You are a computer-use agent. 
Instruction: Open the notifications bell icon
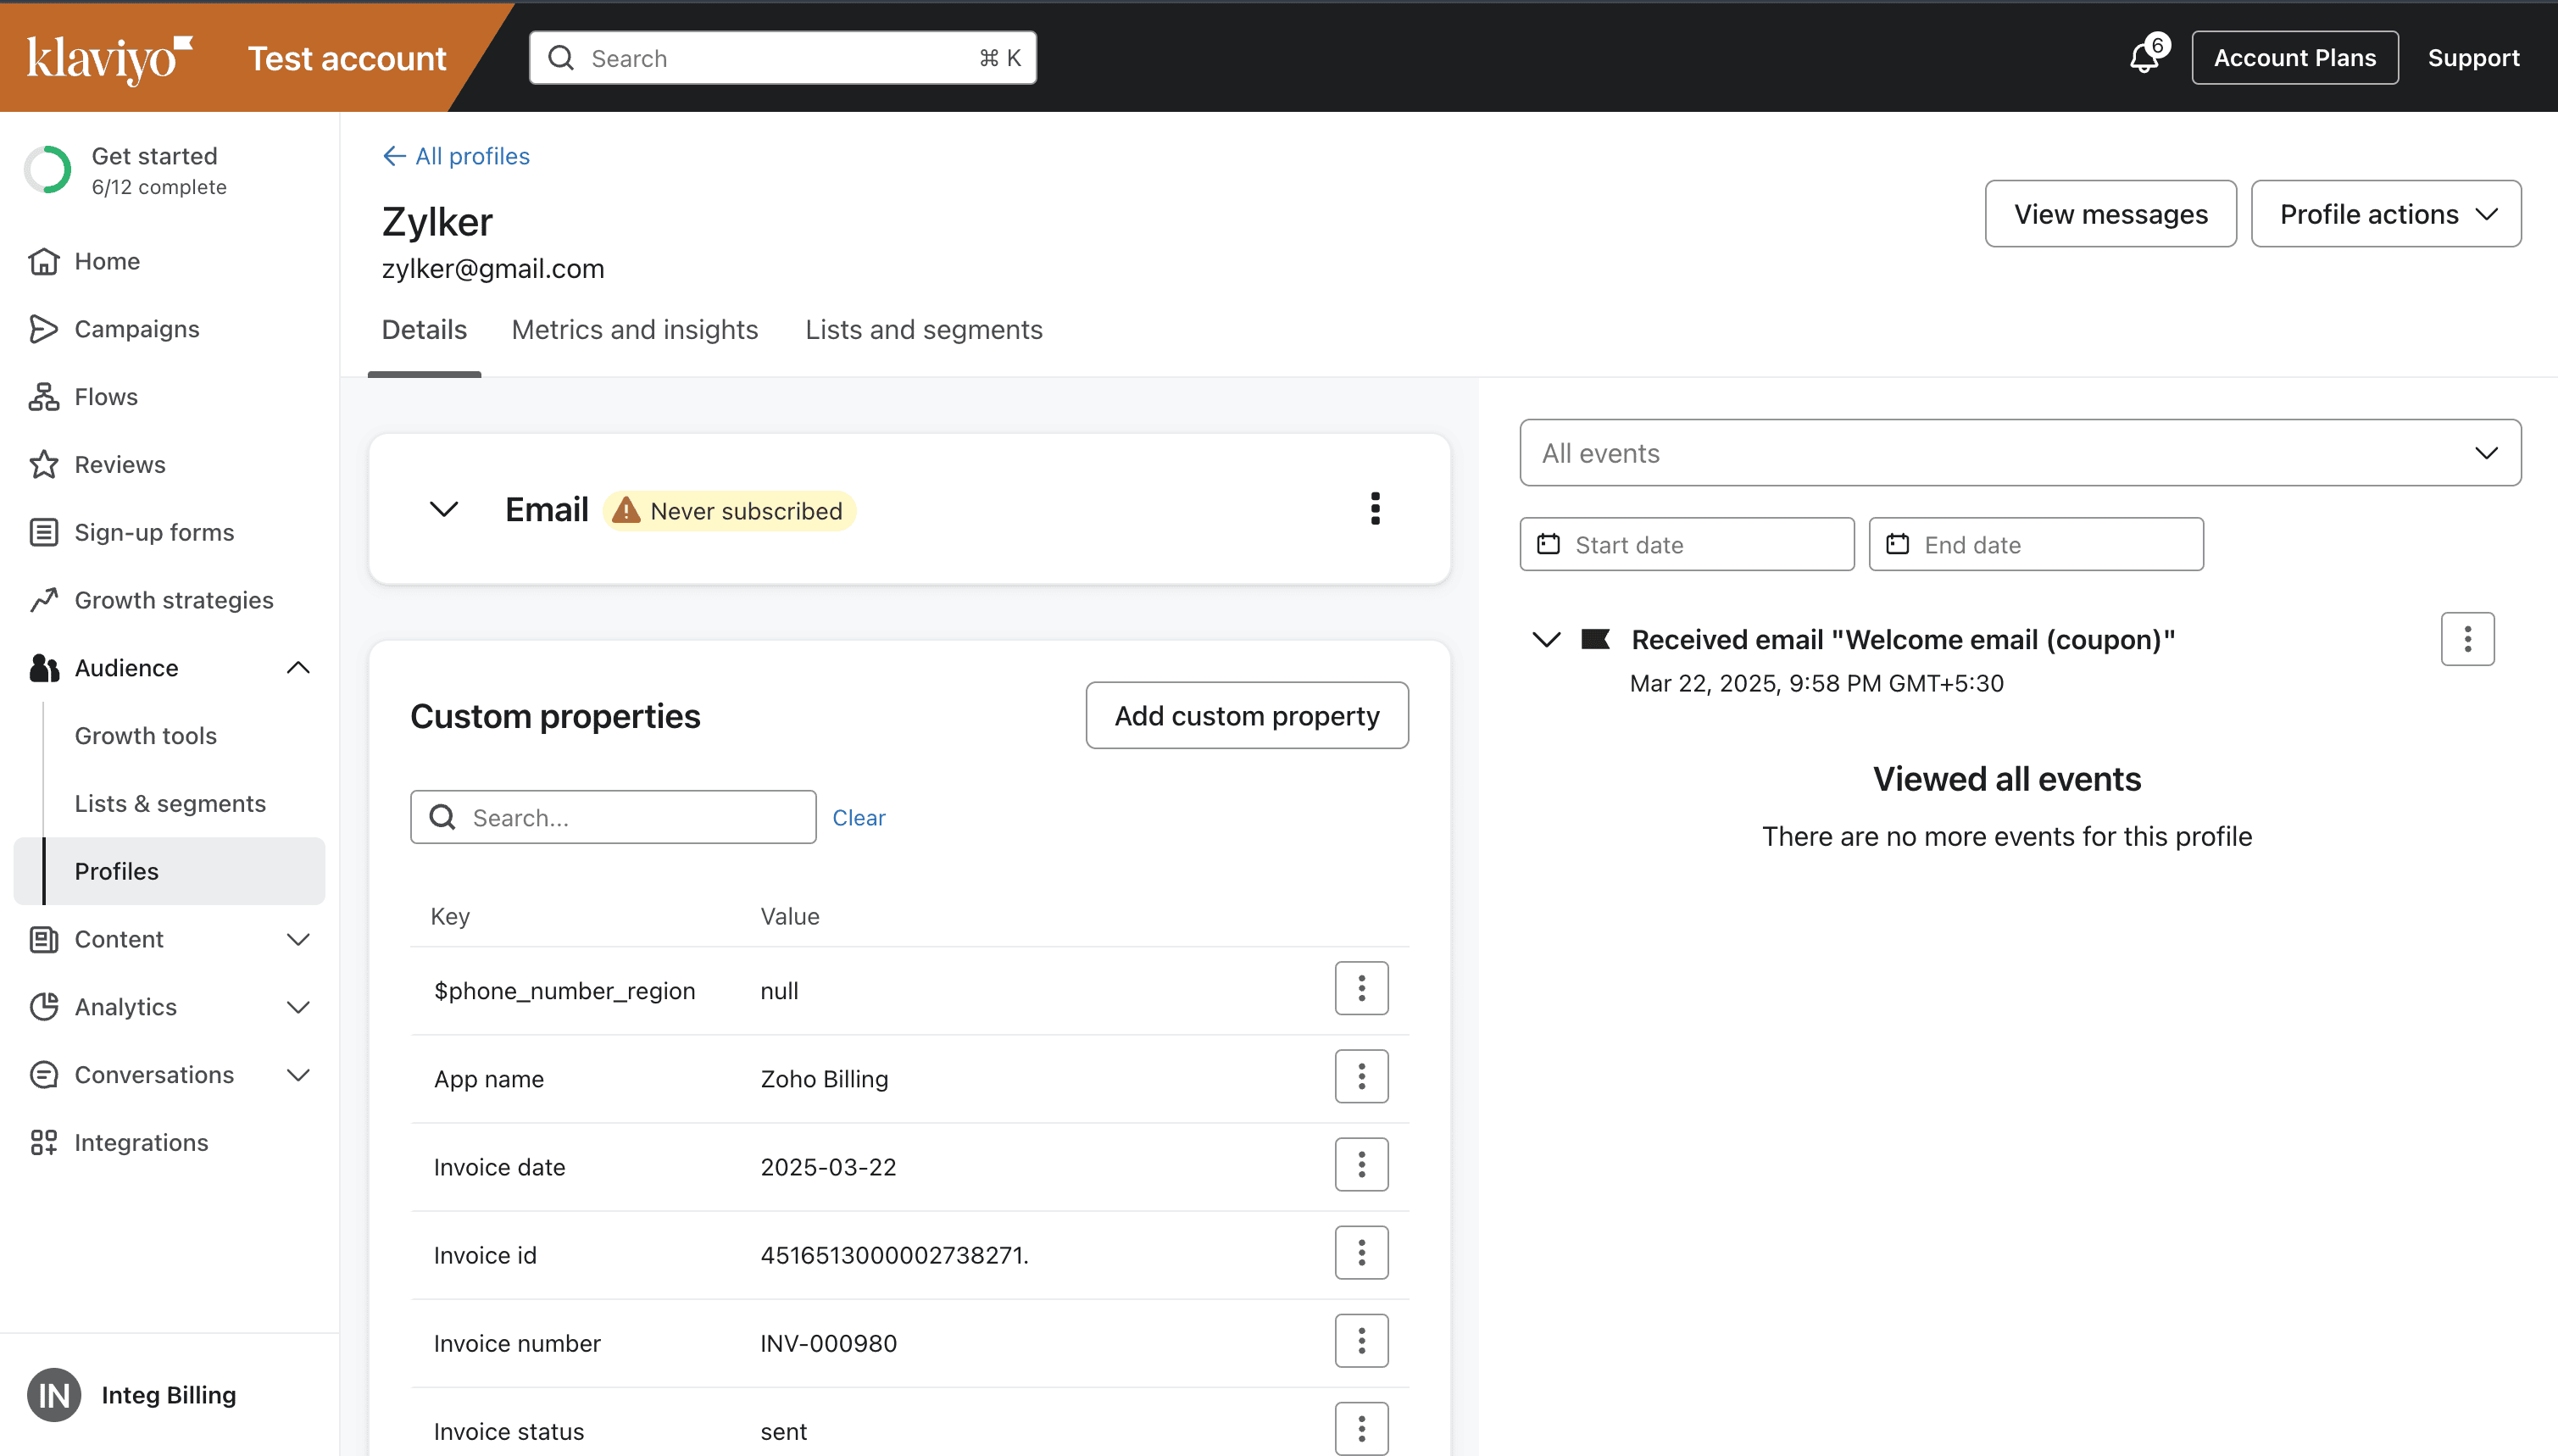point(2143,57)
